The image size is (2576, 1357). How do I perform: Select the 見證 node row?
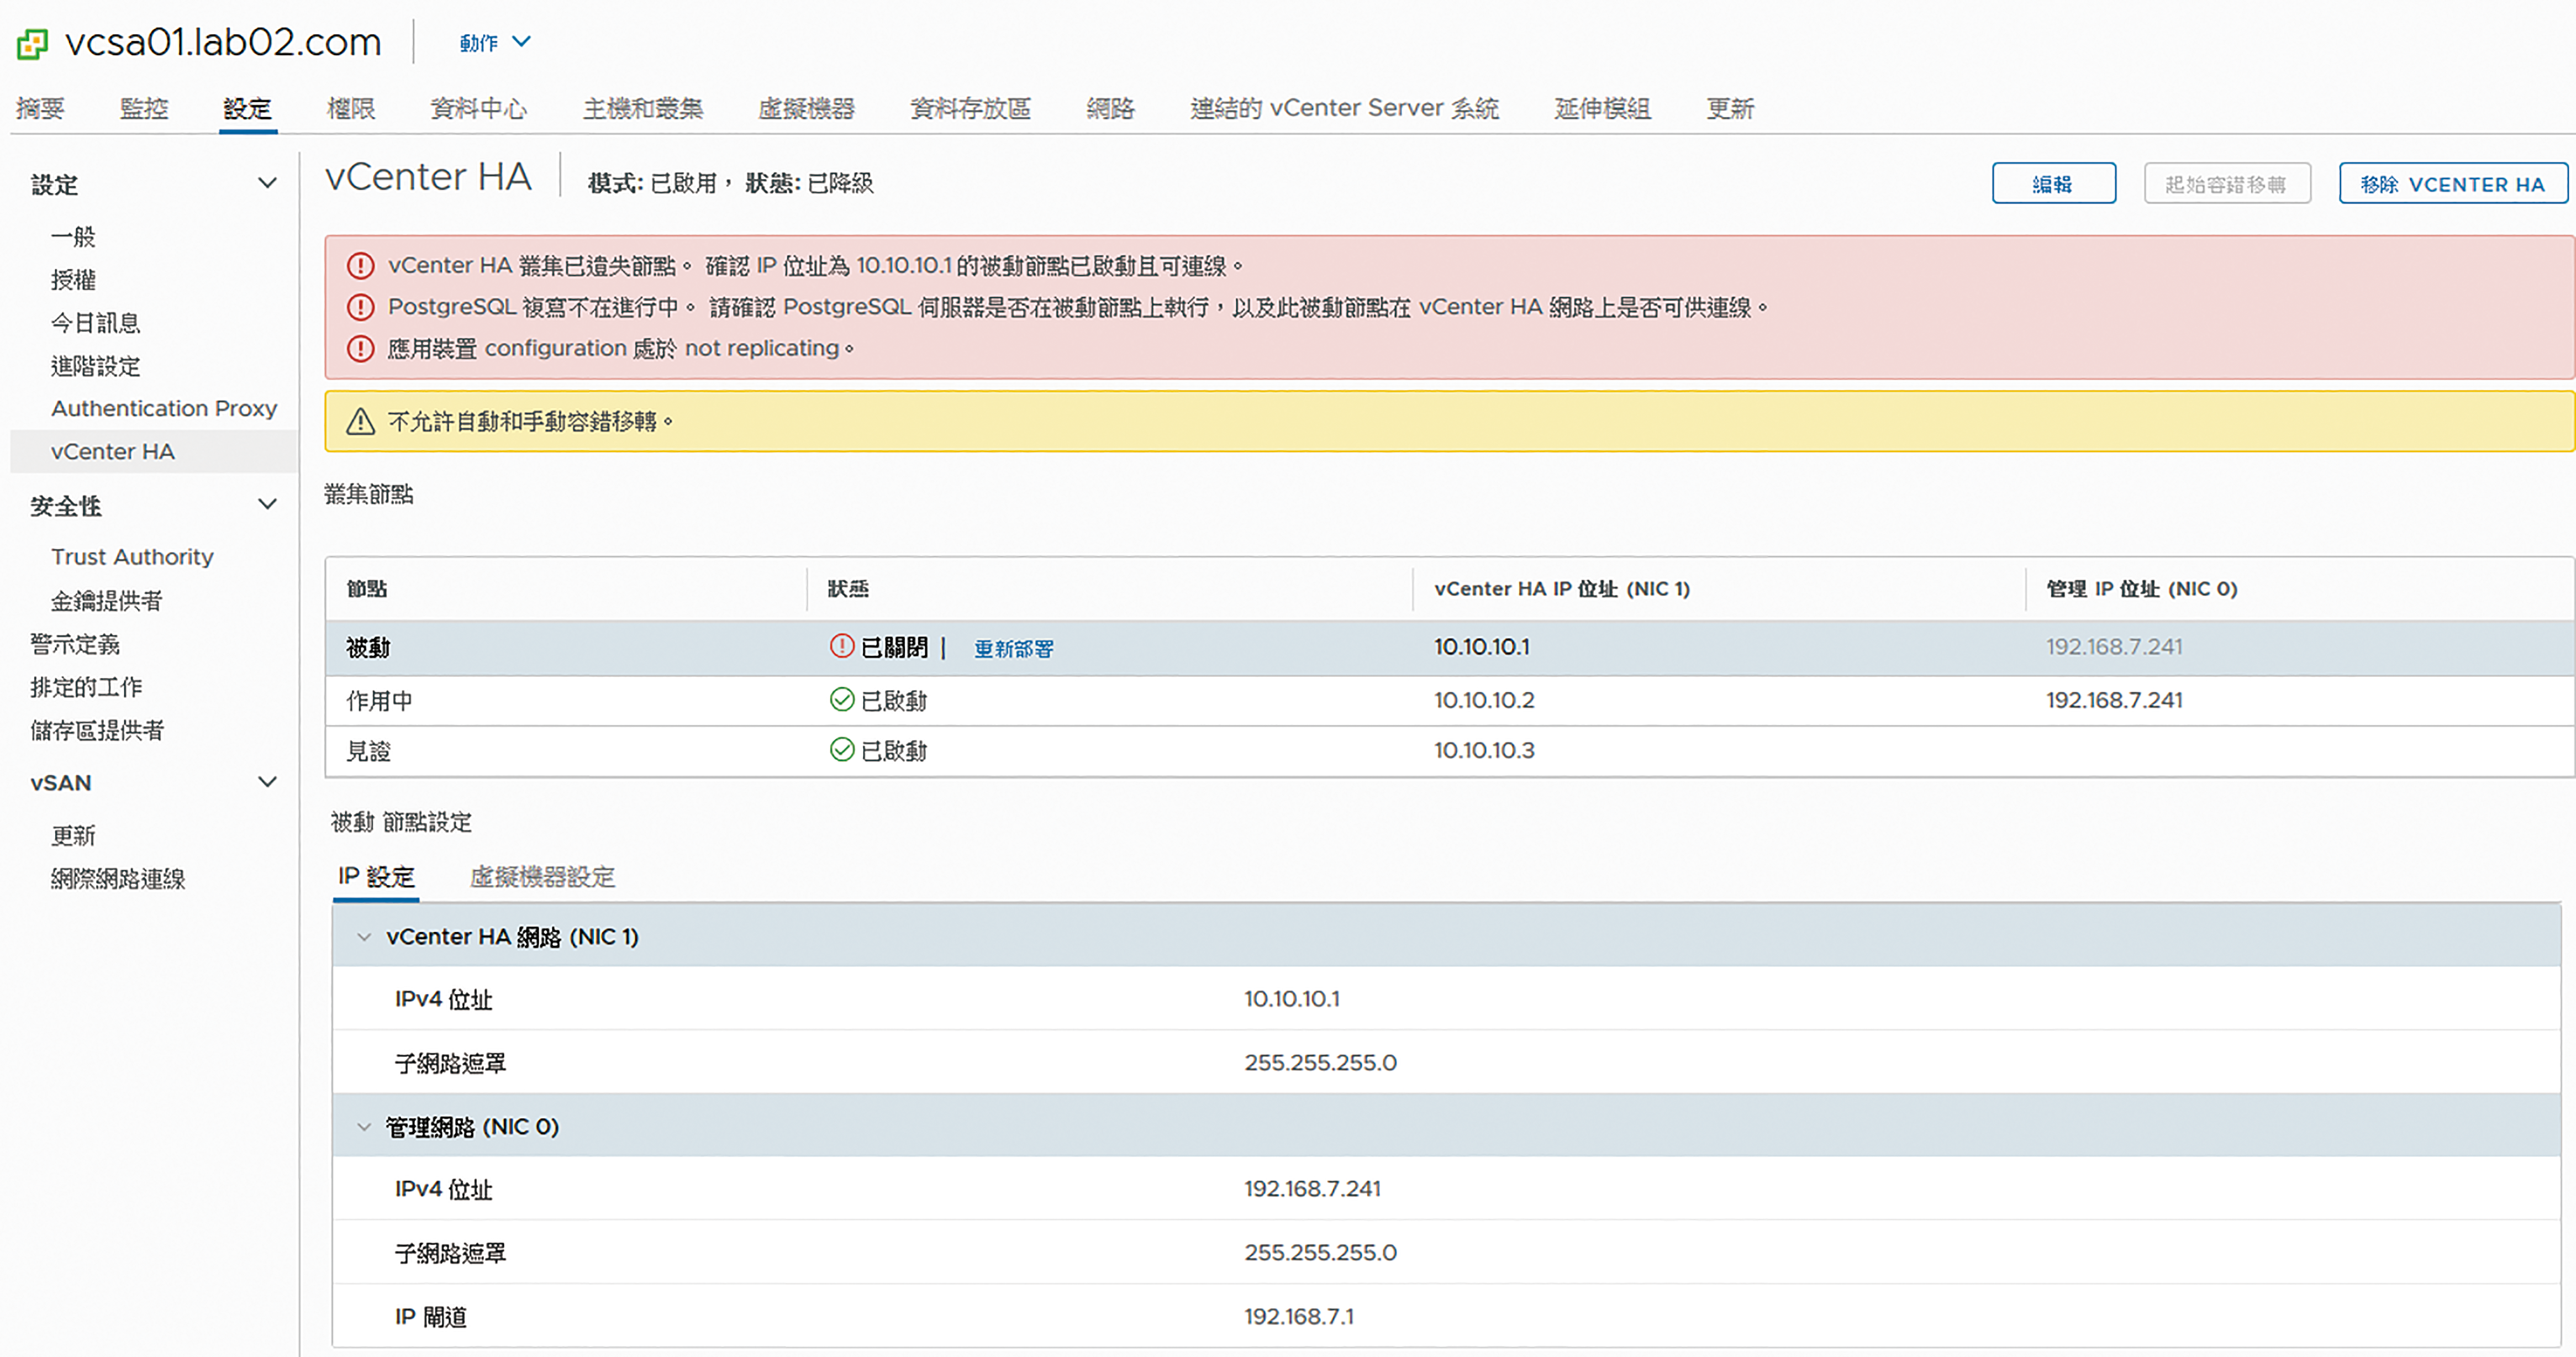click(1449, 750)
